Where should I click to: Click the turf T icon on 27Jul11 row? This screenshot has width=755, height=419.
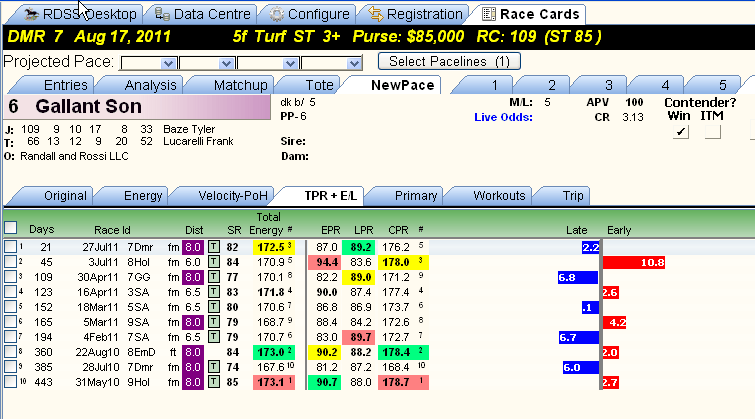pos(214,247)
